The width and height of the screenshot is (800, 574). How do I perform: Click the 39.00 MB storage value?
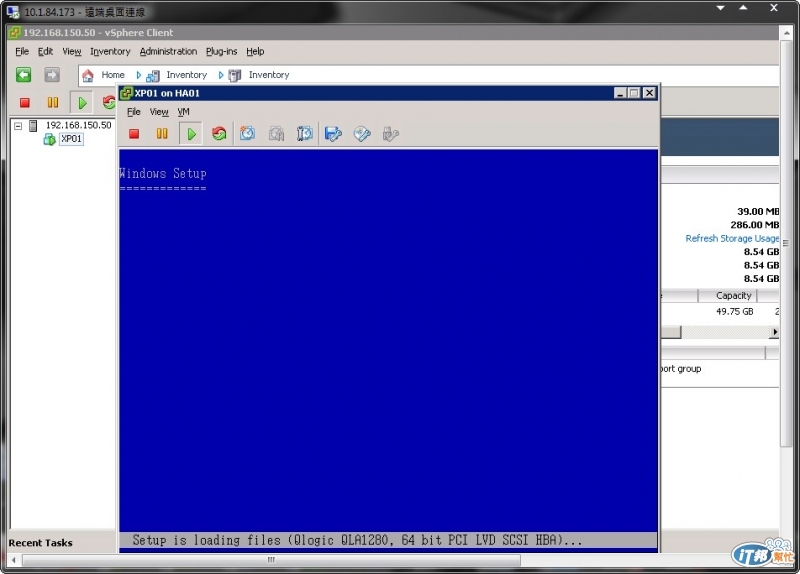(758, 211)
